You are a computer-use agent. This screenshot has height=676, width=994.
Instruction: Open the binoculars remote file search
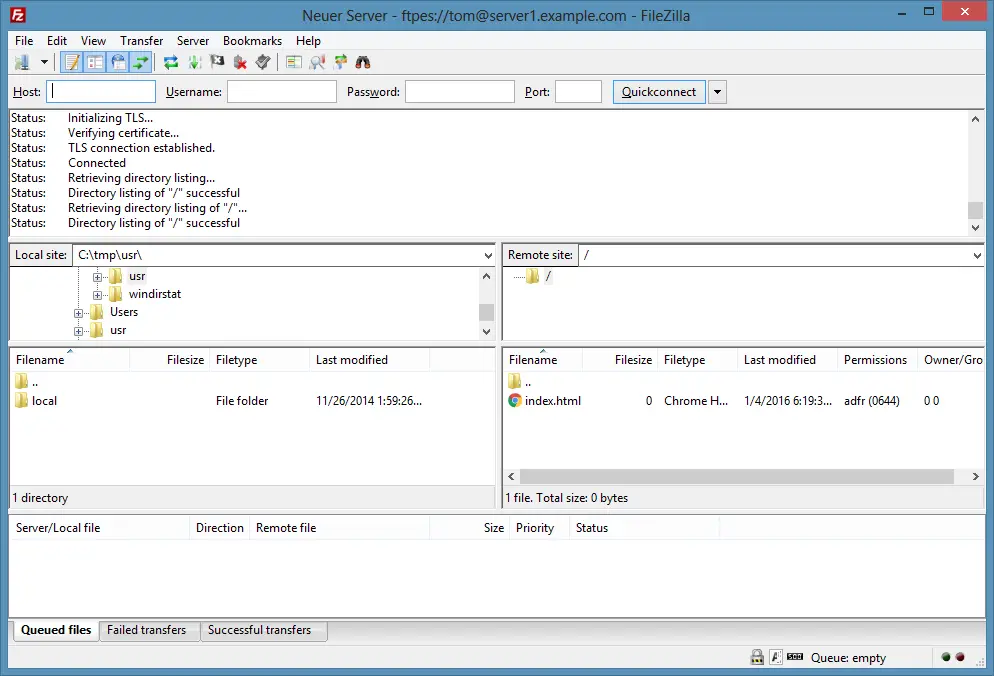363,62
